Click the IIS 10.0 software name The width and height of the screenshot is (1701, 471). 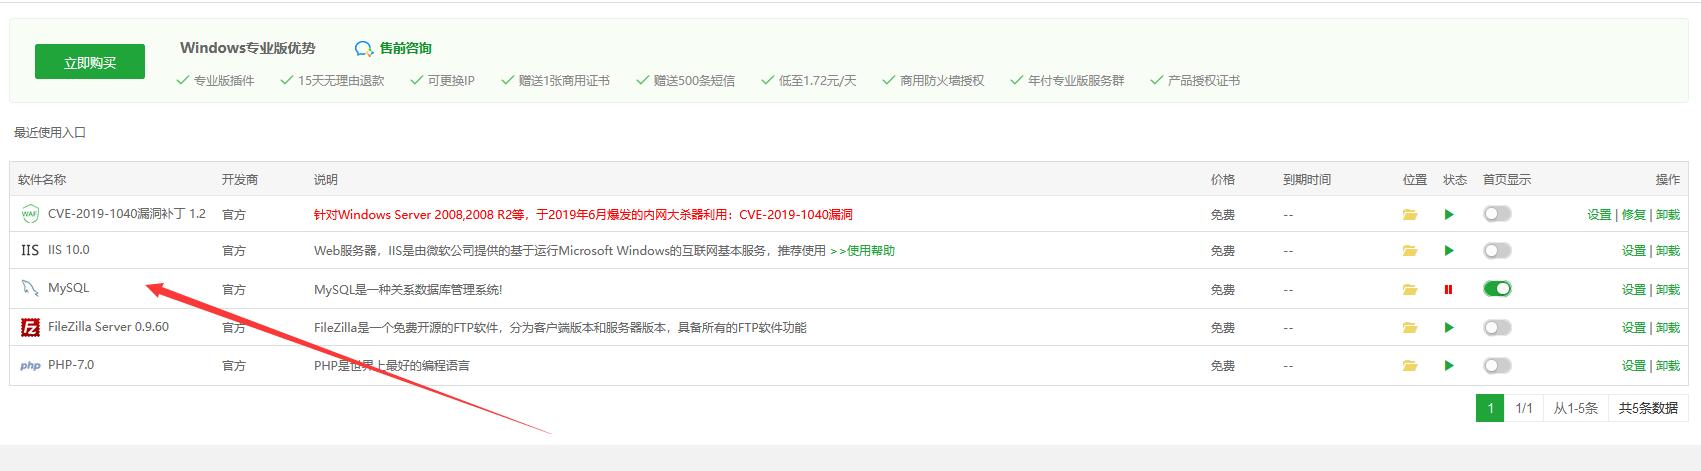click(x=68, y=250)
